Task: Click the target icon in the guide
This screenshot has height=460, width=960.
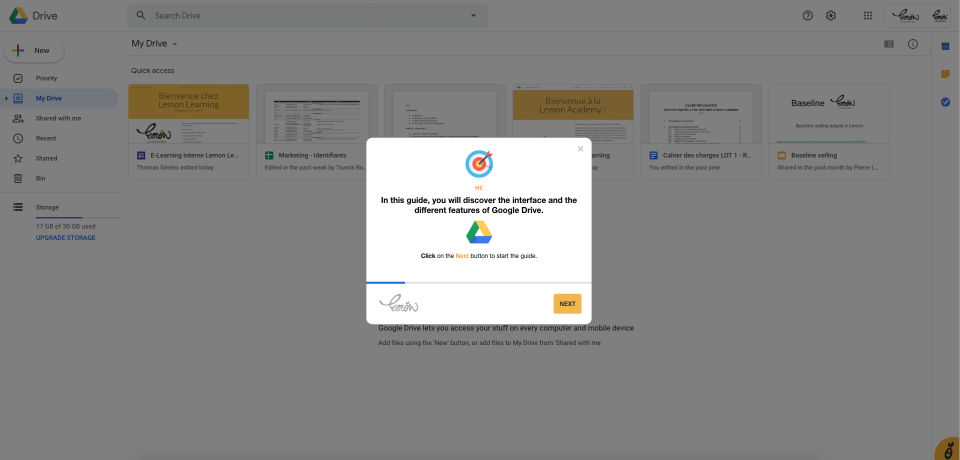Action: [x=479, y=164]
